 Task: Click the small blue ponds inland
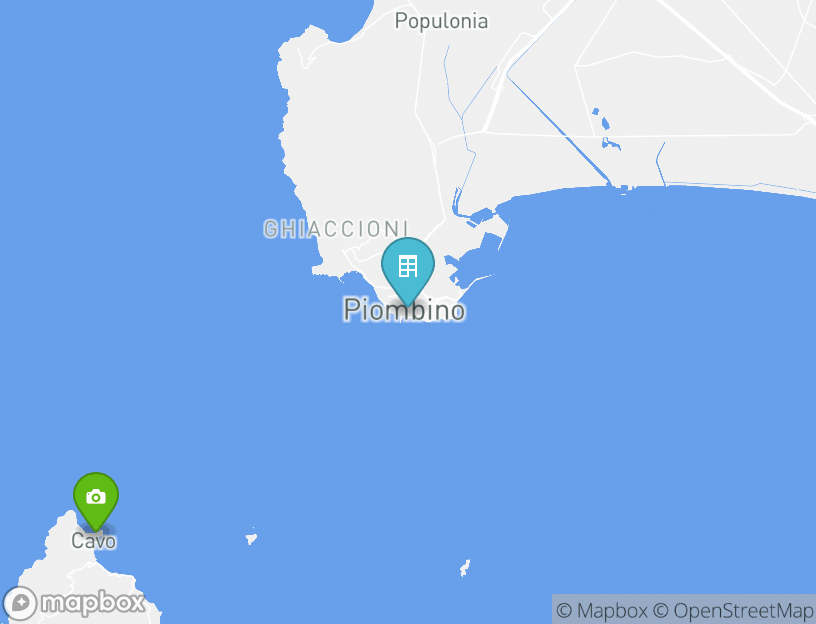pos(606,129)
